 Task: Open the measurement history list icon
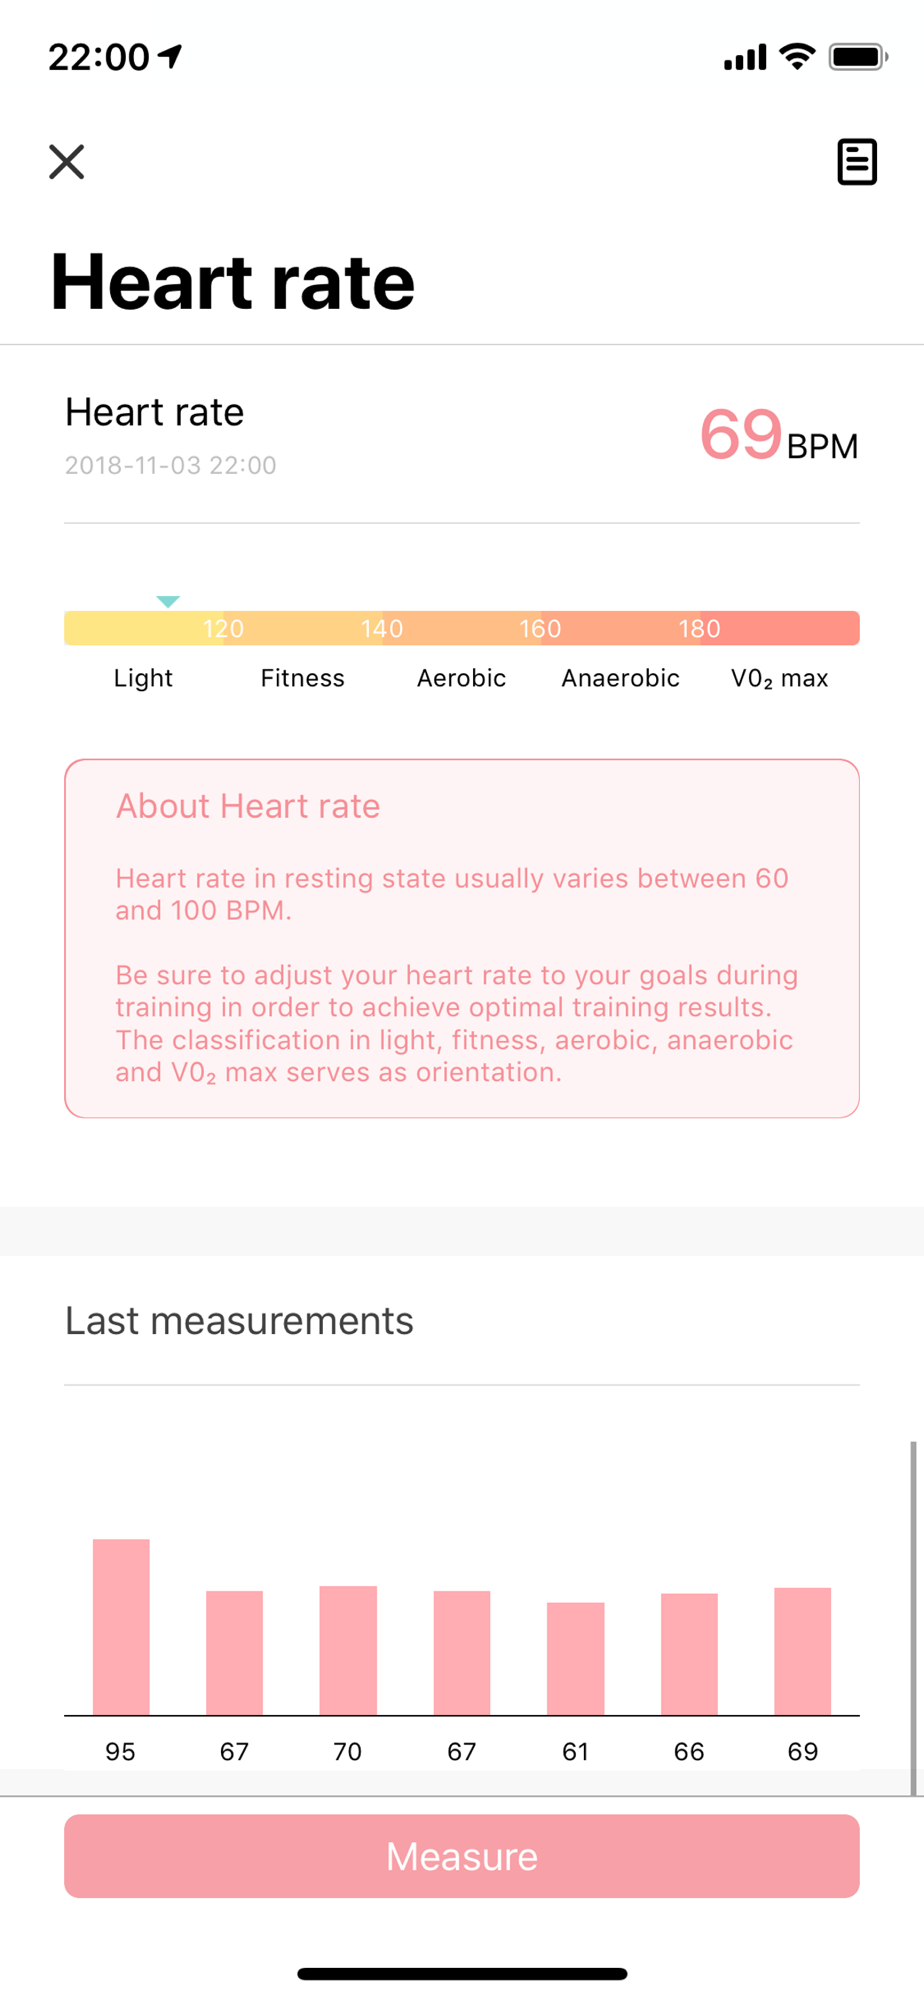[857, 162]
